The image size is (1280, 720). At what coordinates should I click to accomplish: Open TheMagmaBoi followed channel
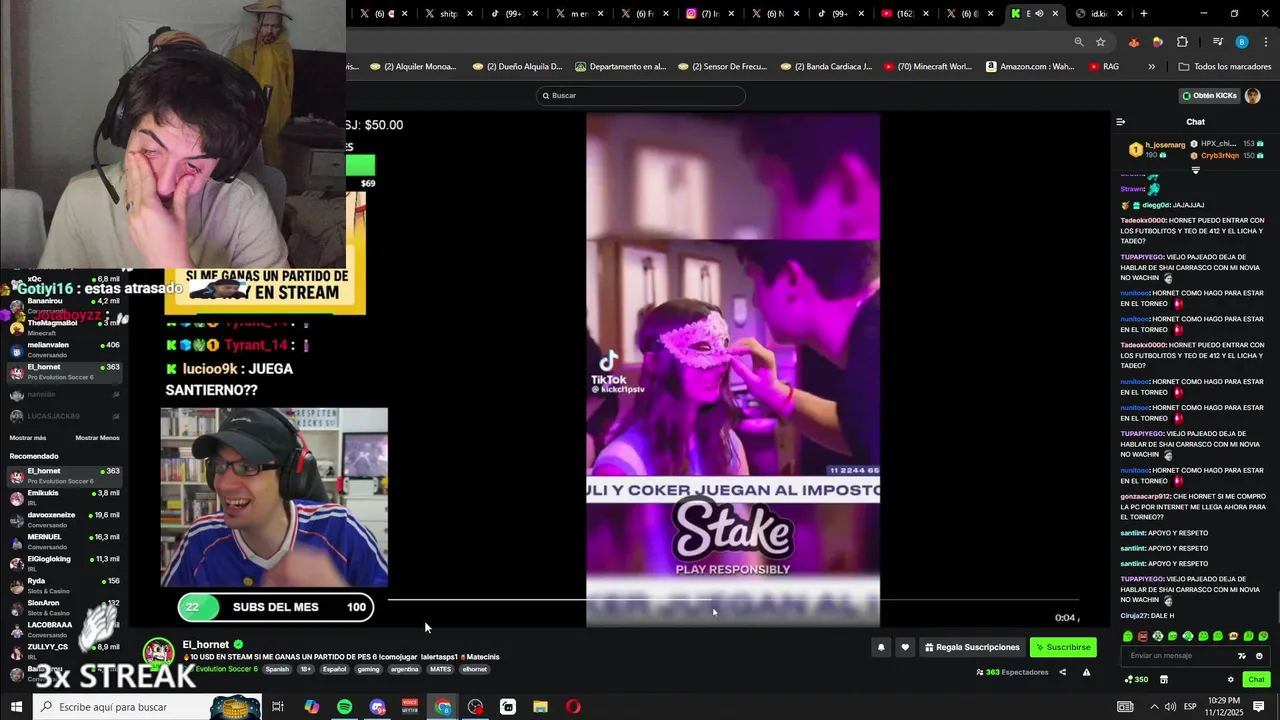(64, 327)
